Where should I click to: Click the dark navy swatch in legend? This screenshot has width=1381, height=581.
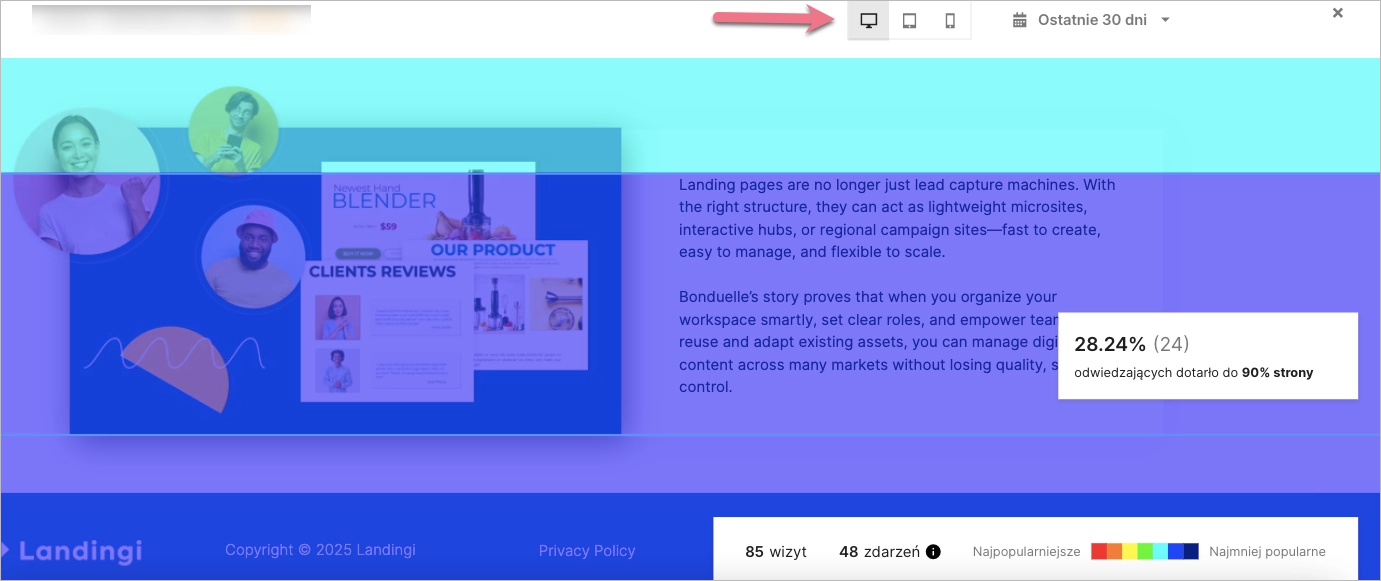1191,551
